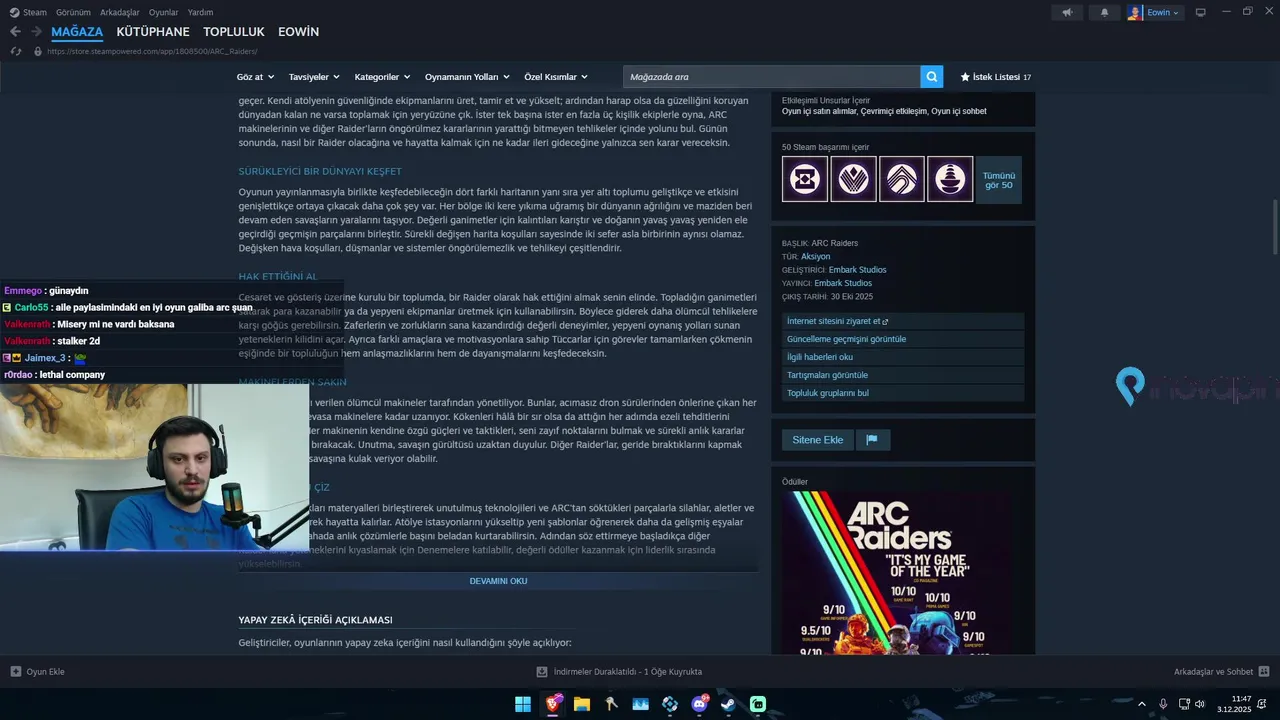1280x720 pixels.
Task: Click the Embark Studios publisher link
Action: tap(843, 283)
